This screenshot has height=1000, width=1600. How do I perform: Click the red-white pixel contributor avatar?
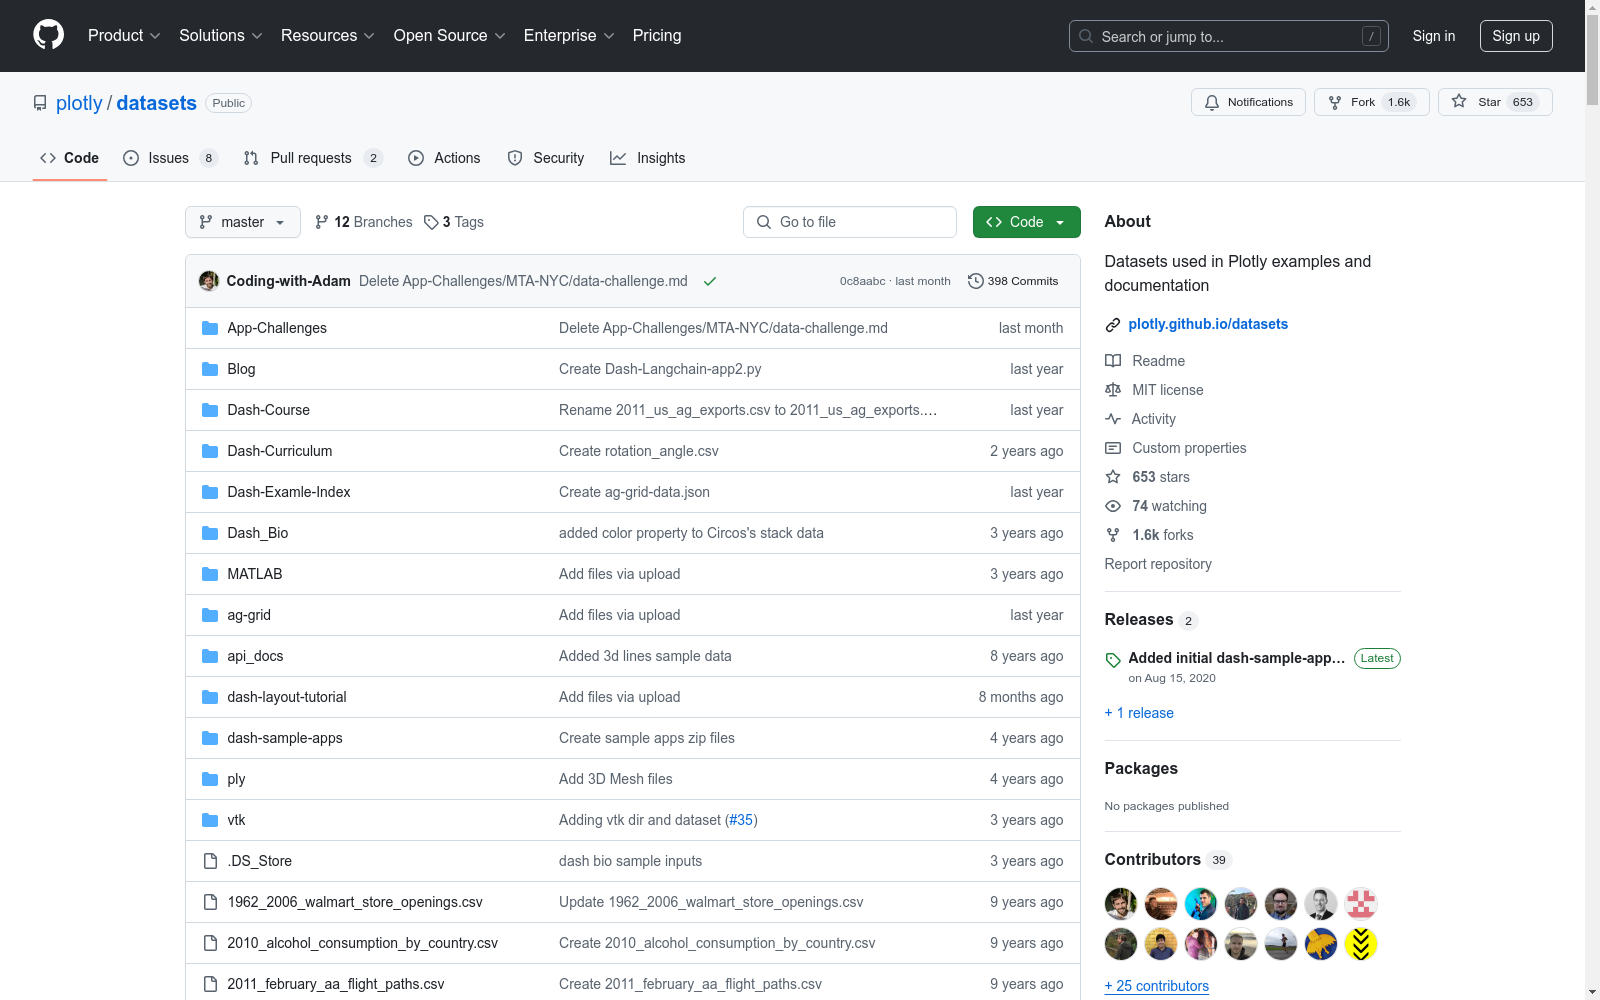coord(1361,904)
